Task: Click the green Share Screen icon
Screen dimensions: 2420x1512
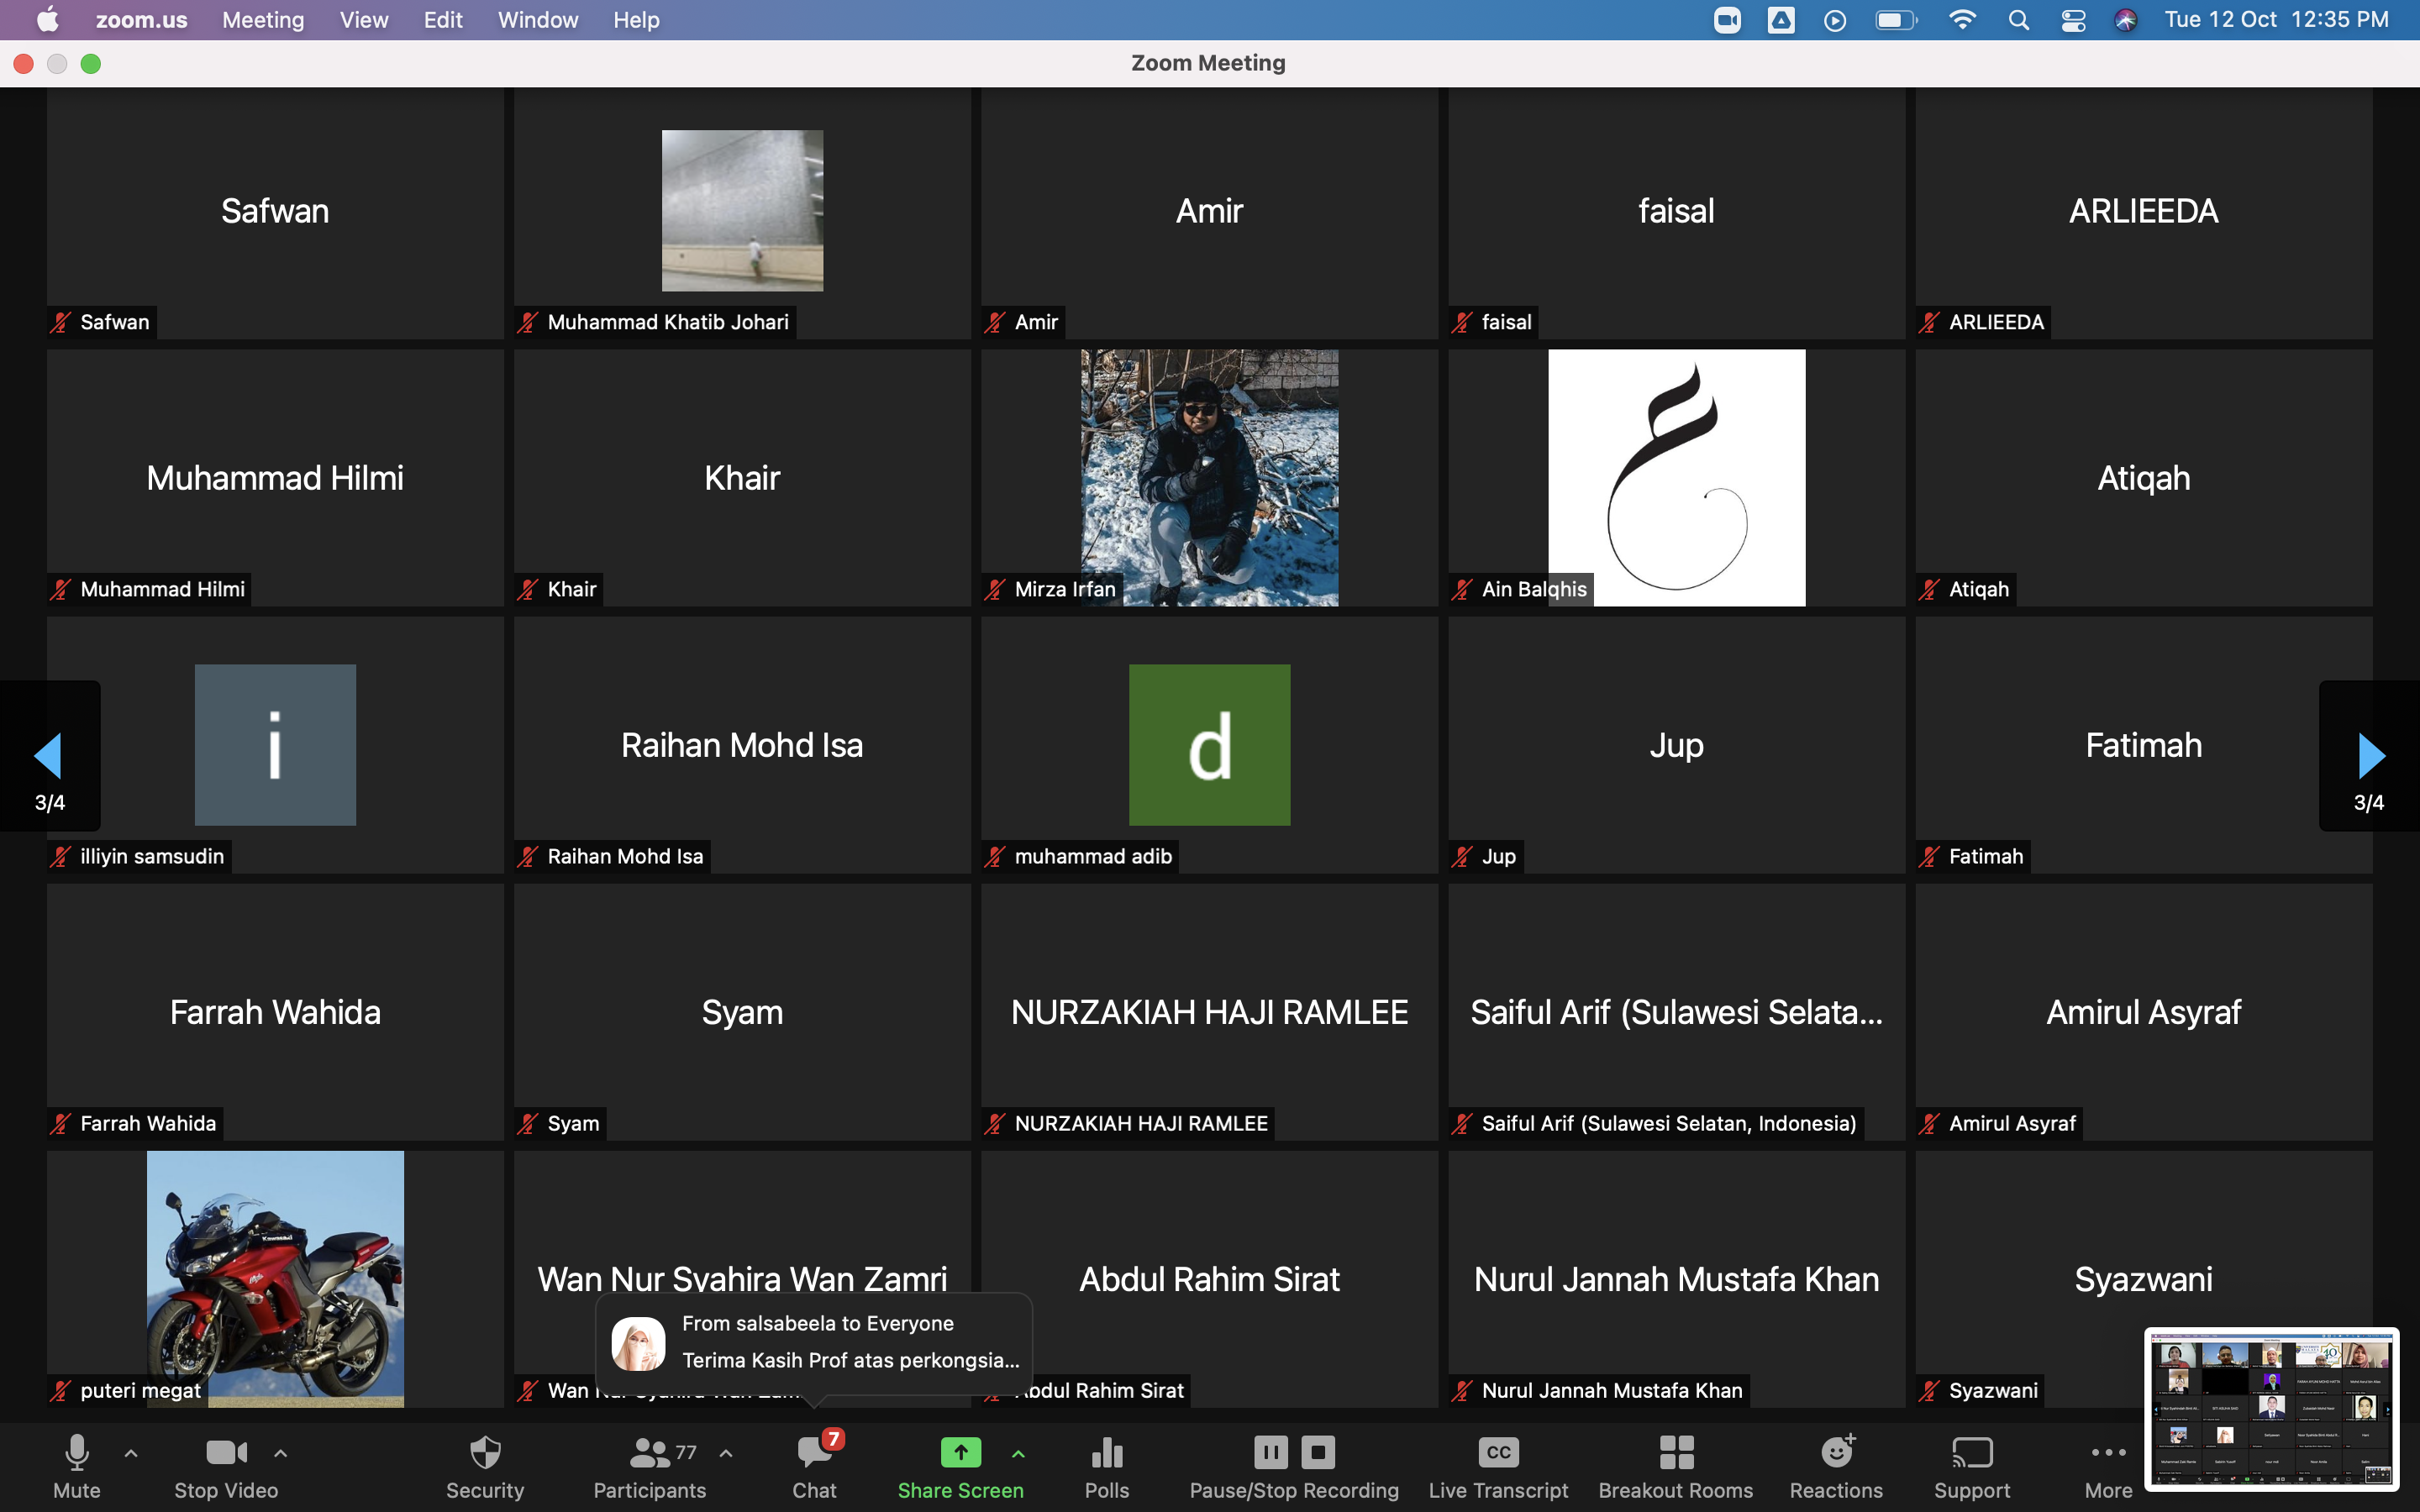Action: click(960, 1453)
